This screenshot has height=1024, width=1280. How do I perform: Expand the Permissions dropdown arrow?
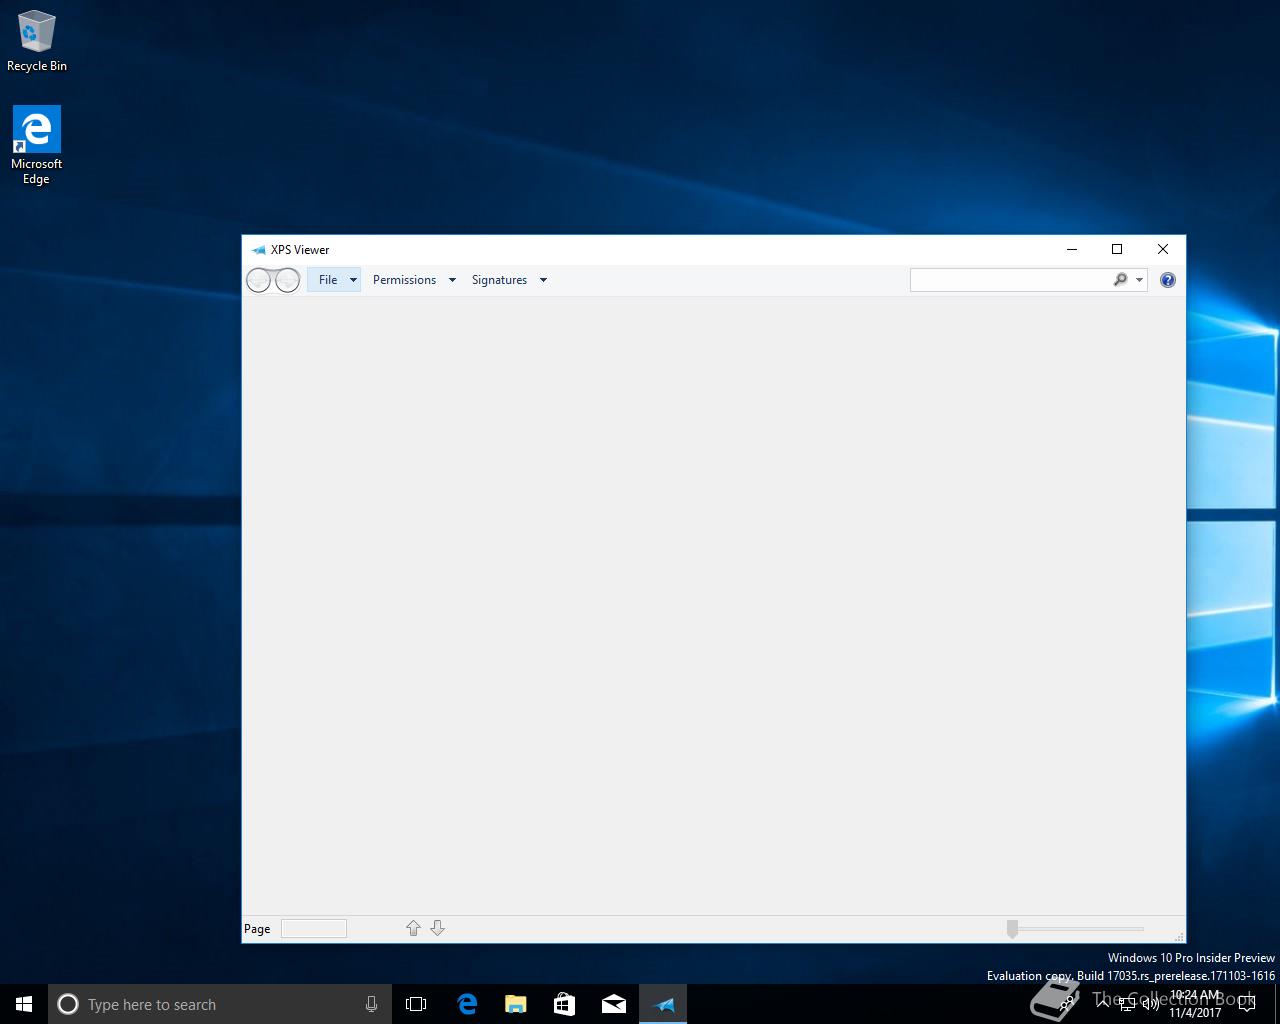452,280
